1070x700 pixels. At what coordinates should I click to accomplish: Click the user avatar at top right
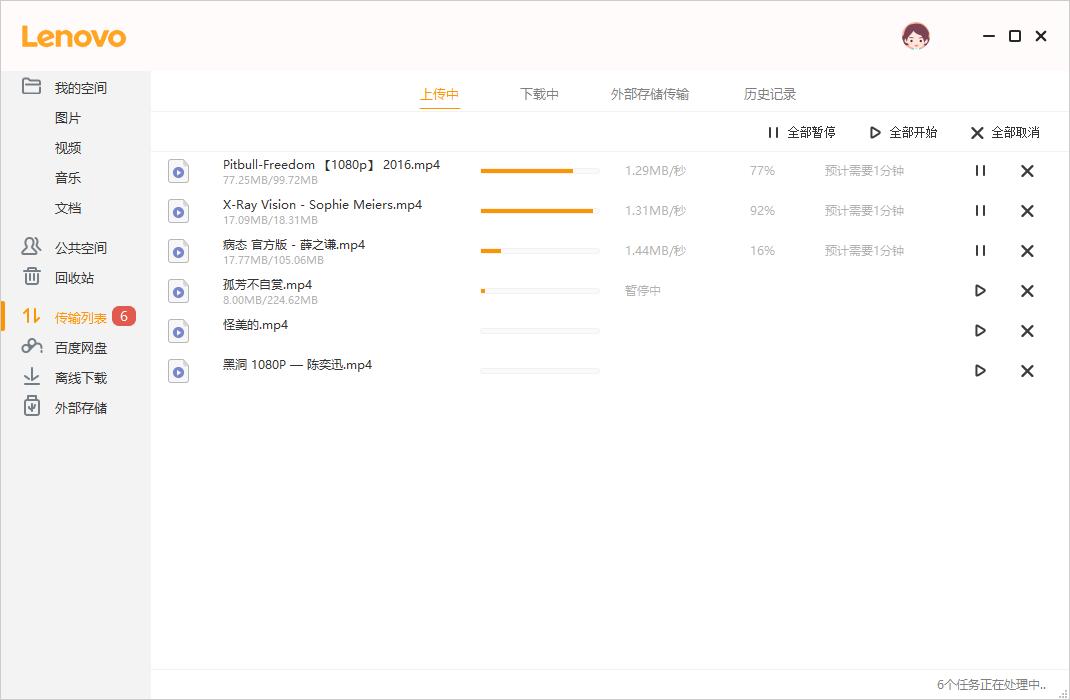[916, 34]
